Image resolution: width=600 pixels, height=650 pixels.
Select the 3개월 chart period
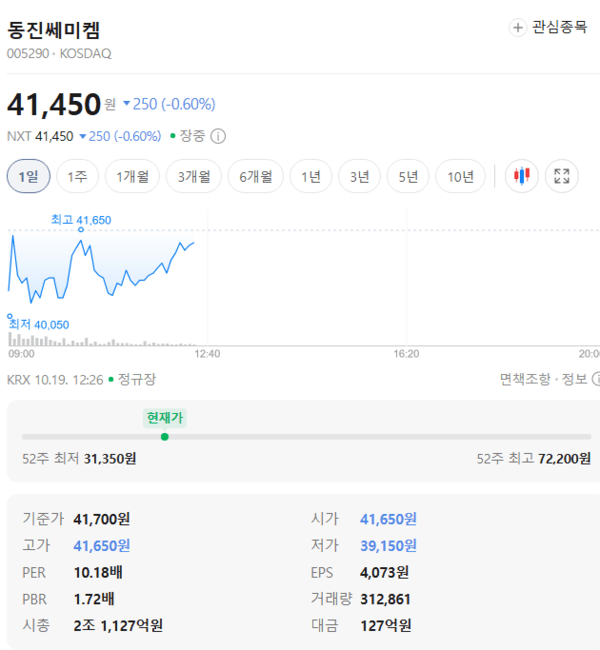point(194,176)
